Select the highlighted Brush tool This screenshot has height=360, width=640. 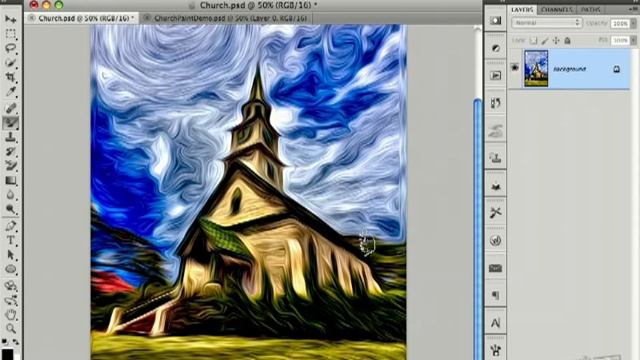[x=11, y=123]
